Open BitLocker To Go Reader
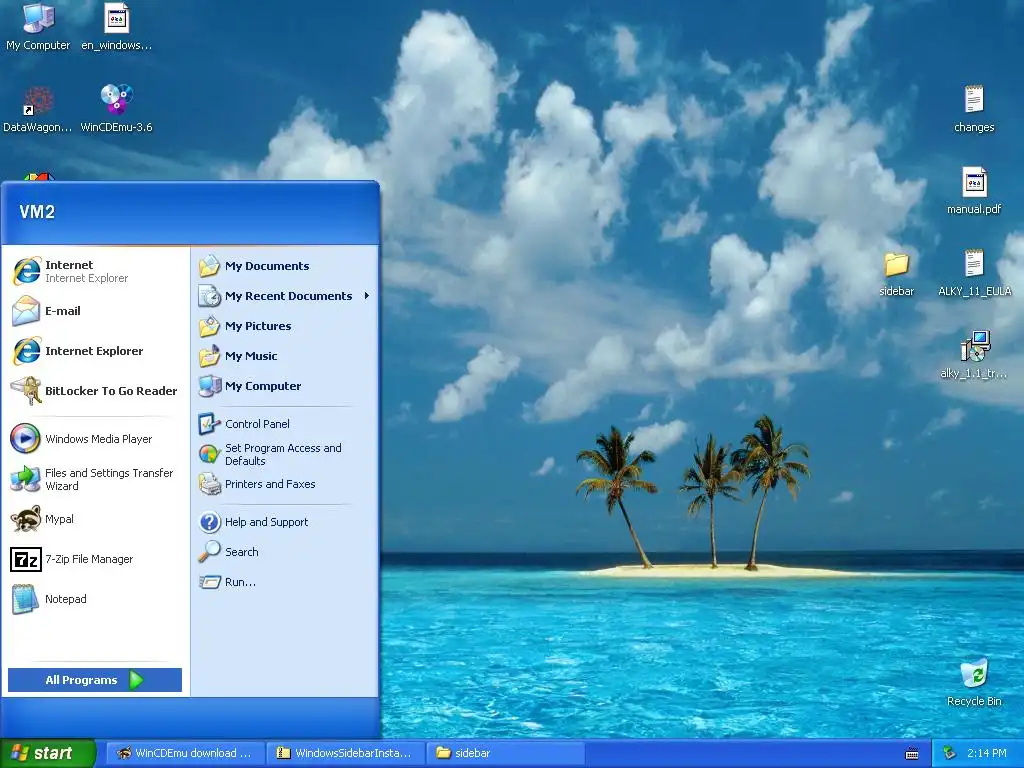The image size is (1024, 768). coord(95,391)
